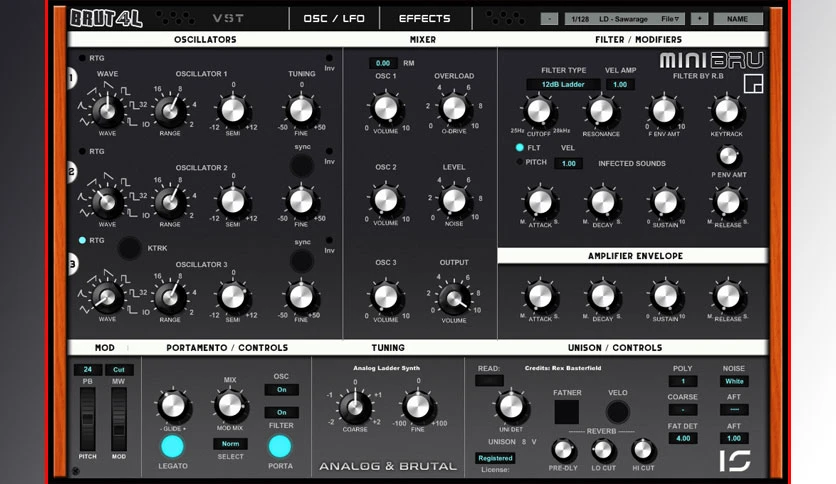Click the white square icon under MiniBru logo
Viewport: 836px width, 484px height.
point(753,84)
